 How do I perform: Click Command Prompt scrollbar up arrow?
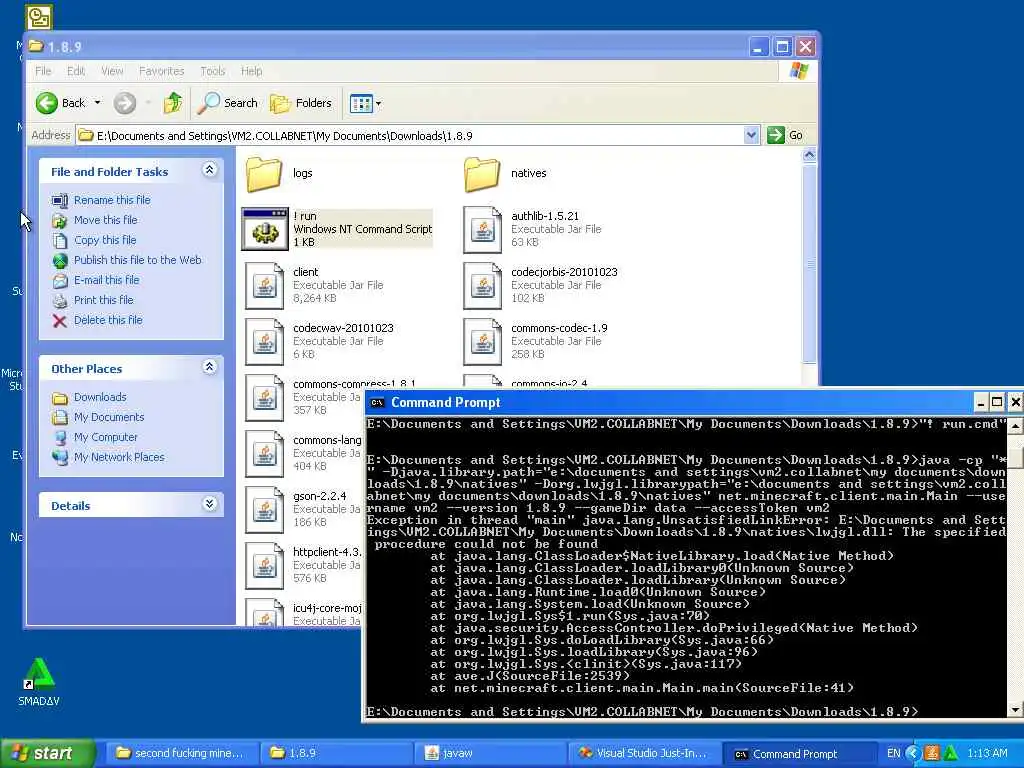[1016, 426]
